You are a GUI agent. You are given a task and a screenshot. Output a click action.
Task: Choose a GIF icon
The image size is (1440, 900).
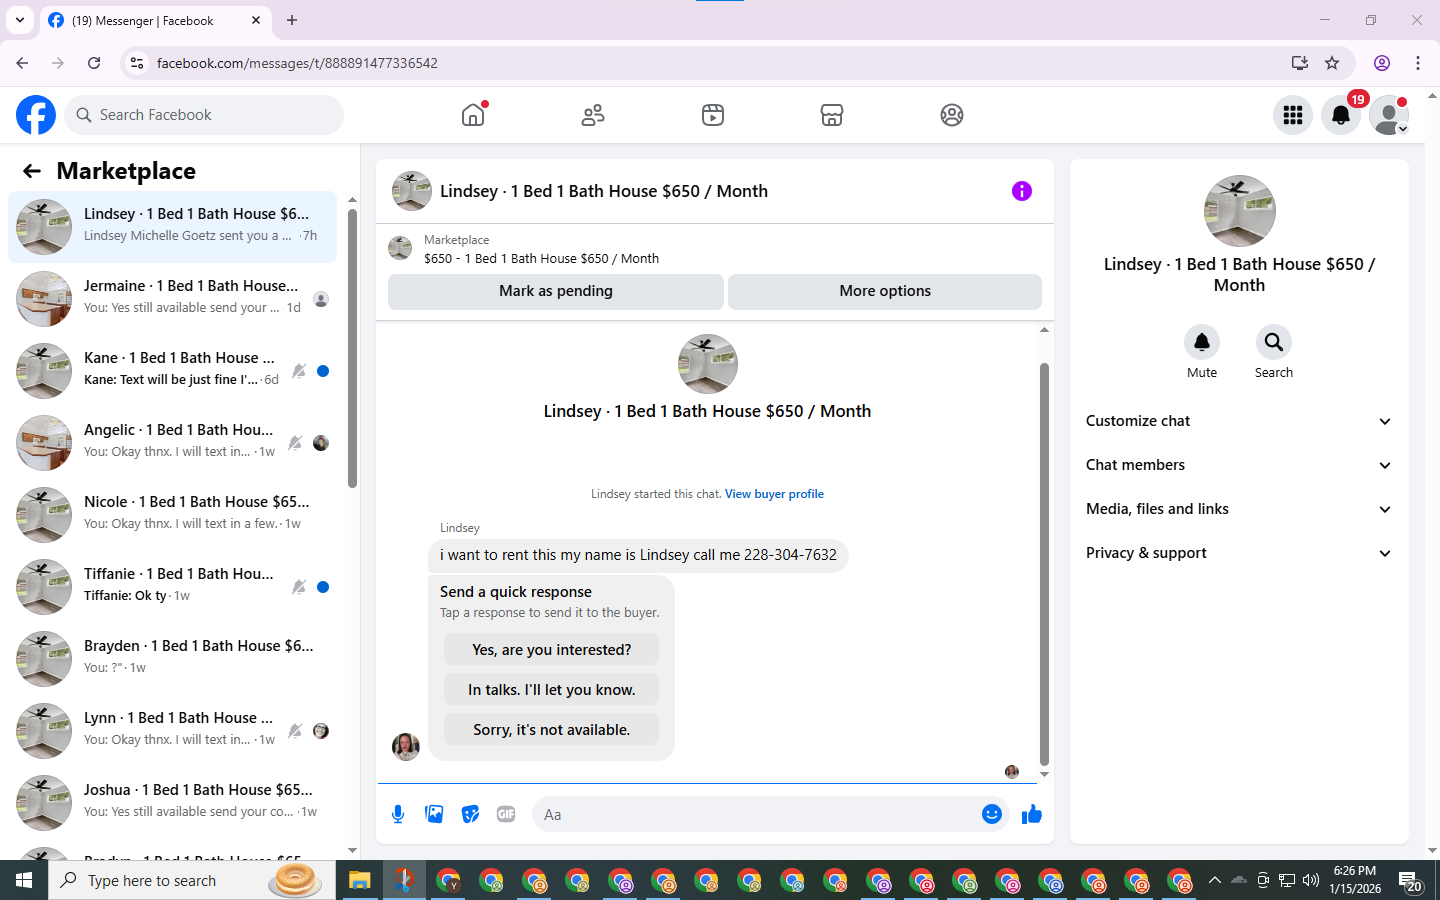[x=506, y=814]
